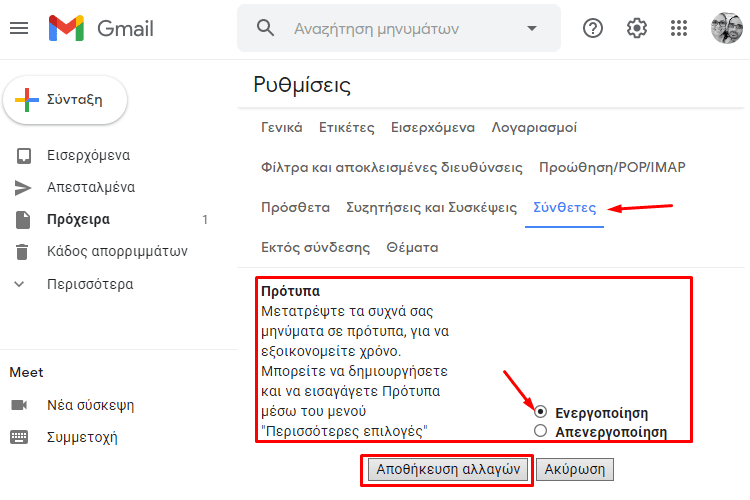This screenshot has height=500, width=750.
Task: Click the Ακύρωση button
Action: [x=574, y=469]
